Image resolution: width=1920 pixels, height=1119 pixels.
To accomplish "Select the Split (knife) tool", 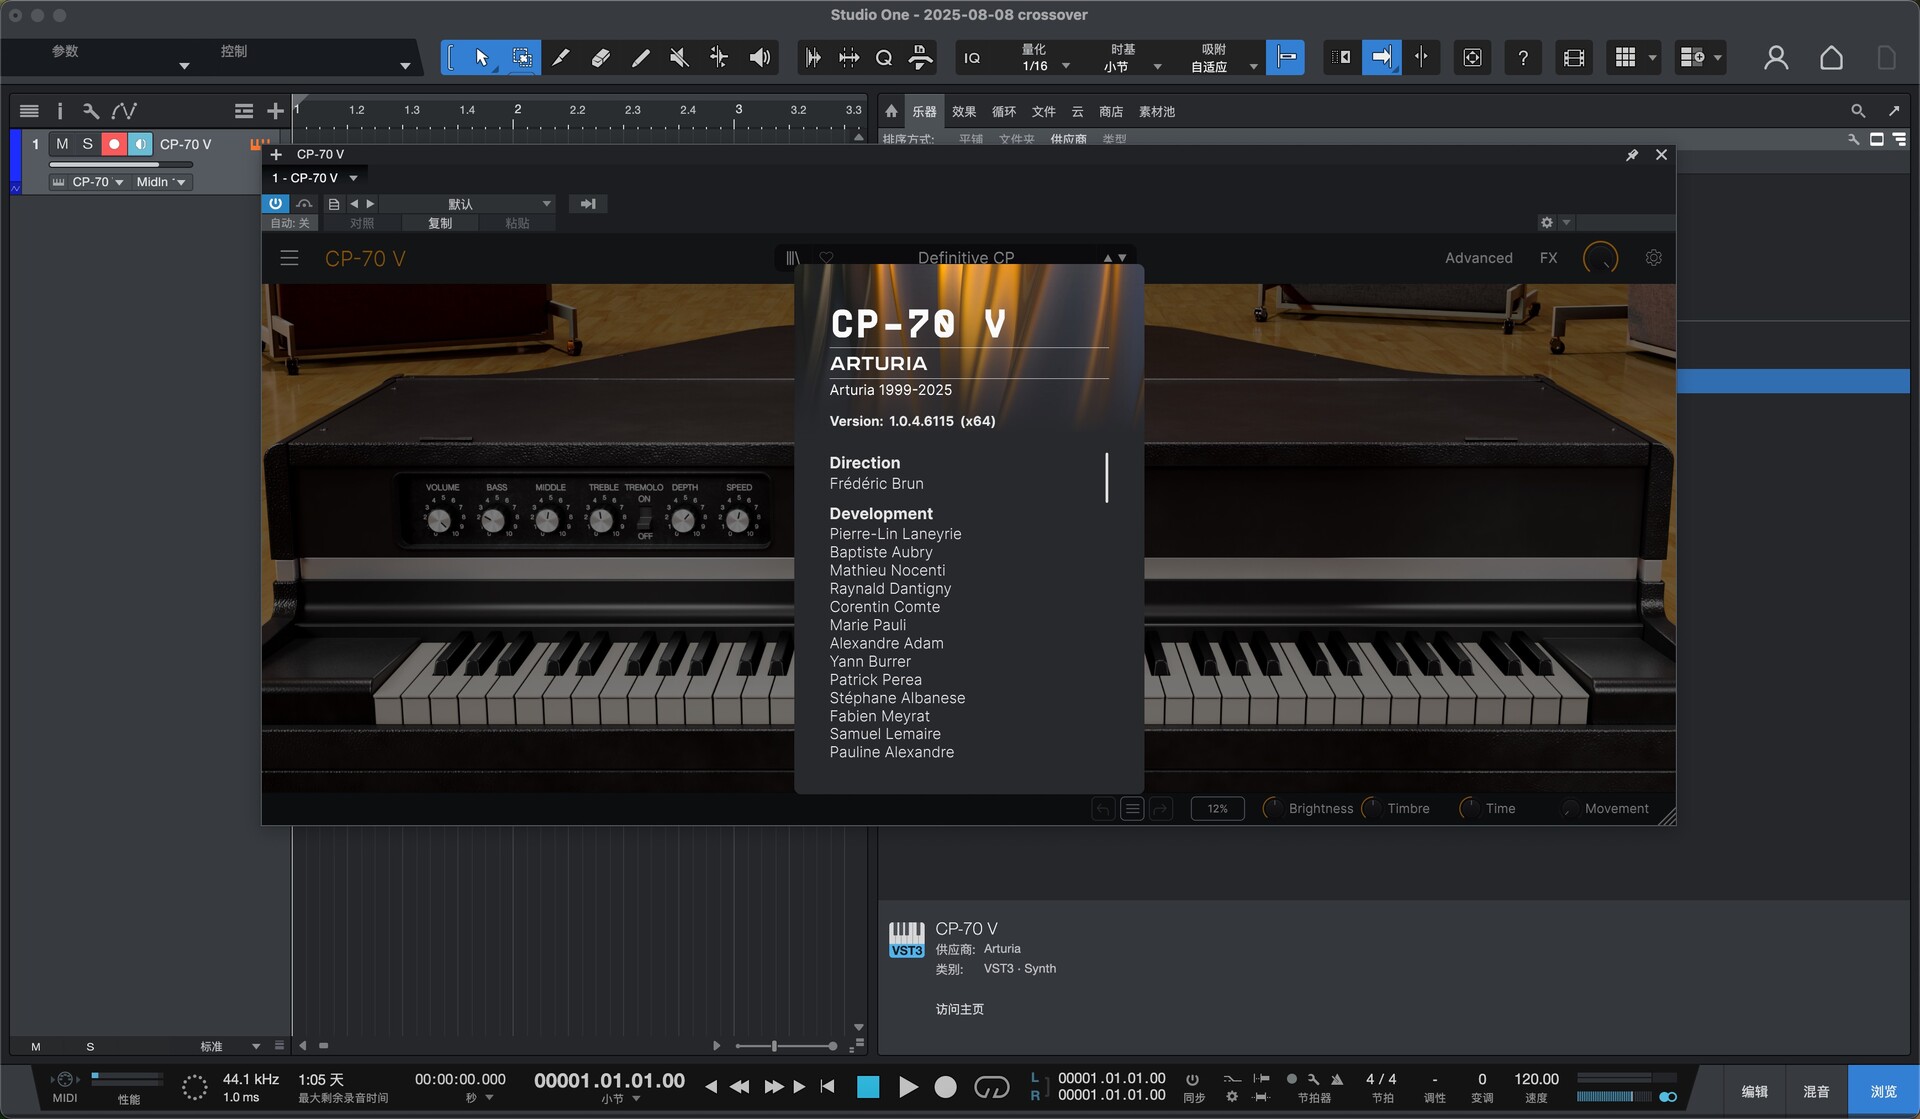I will pos(561,58).
